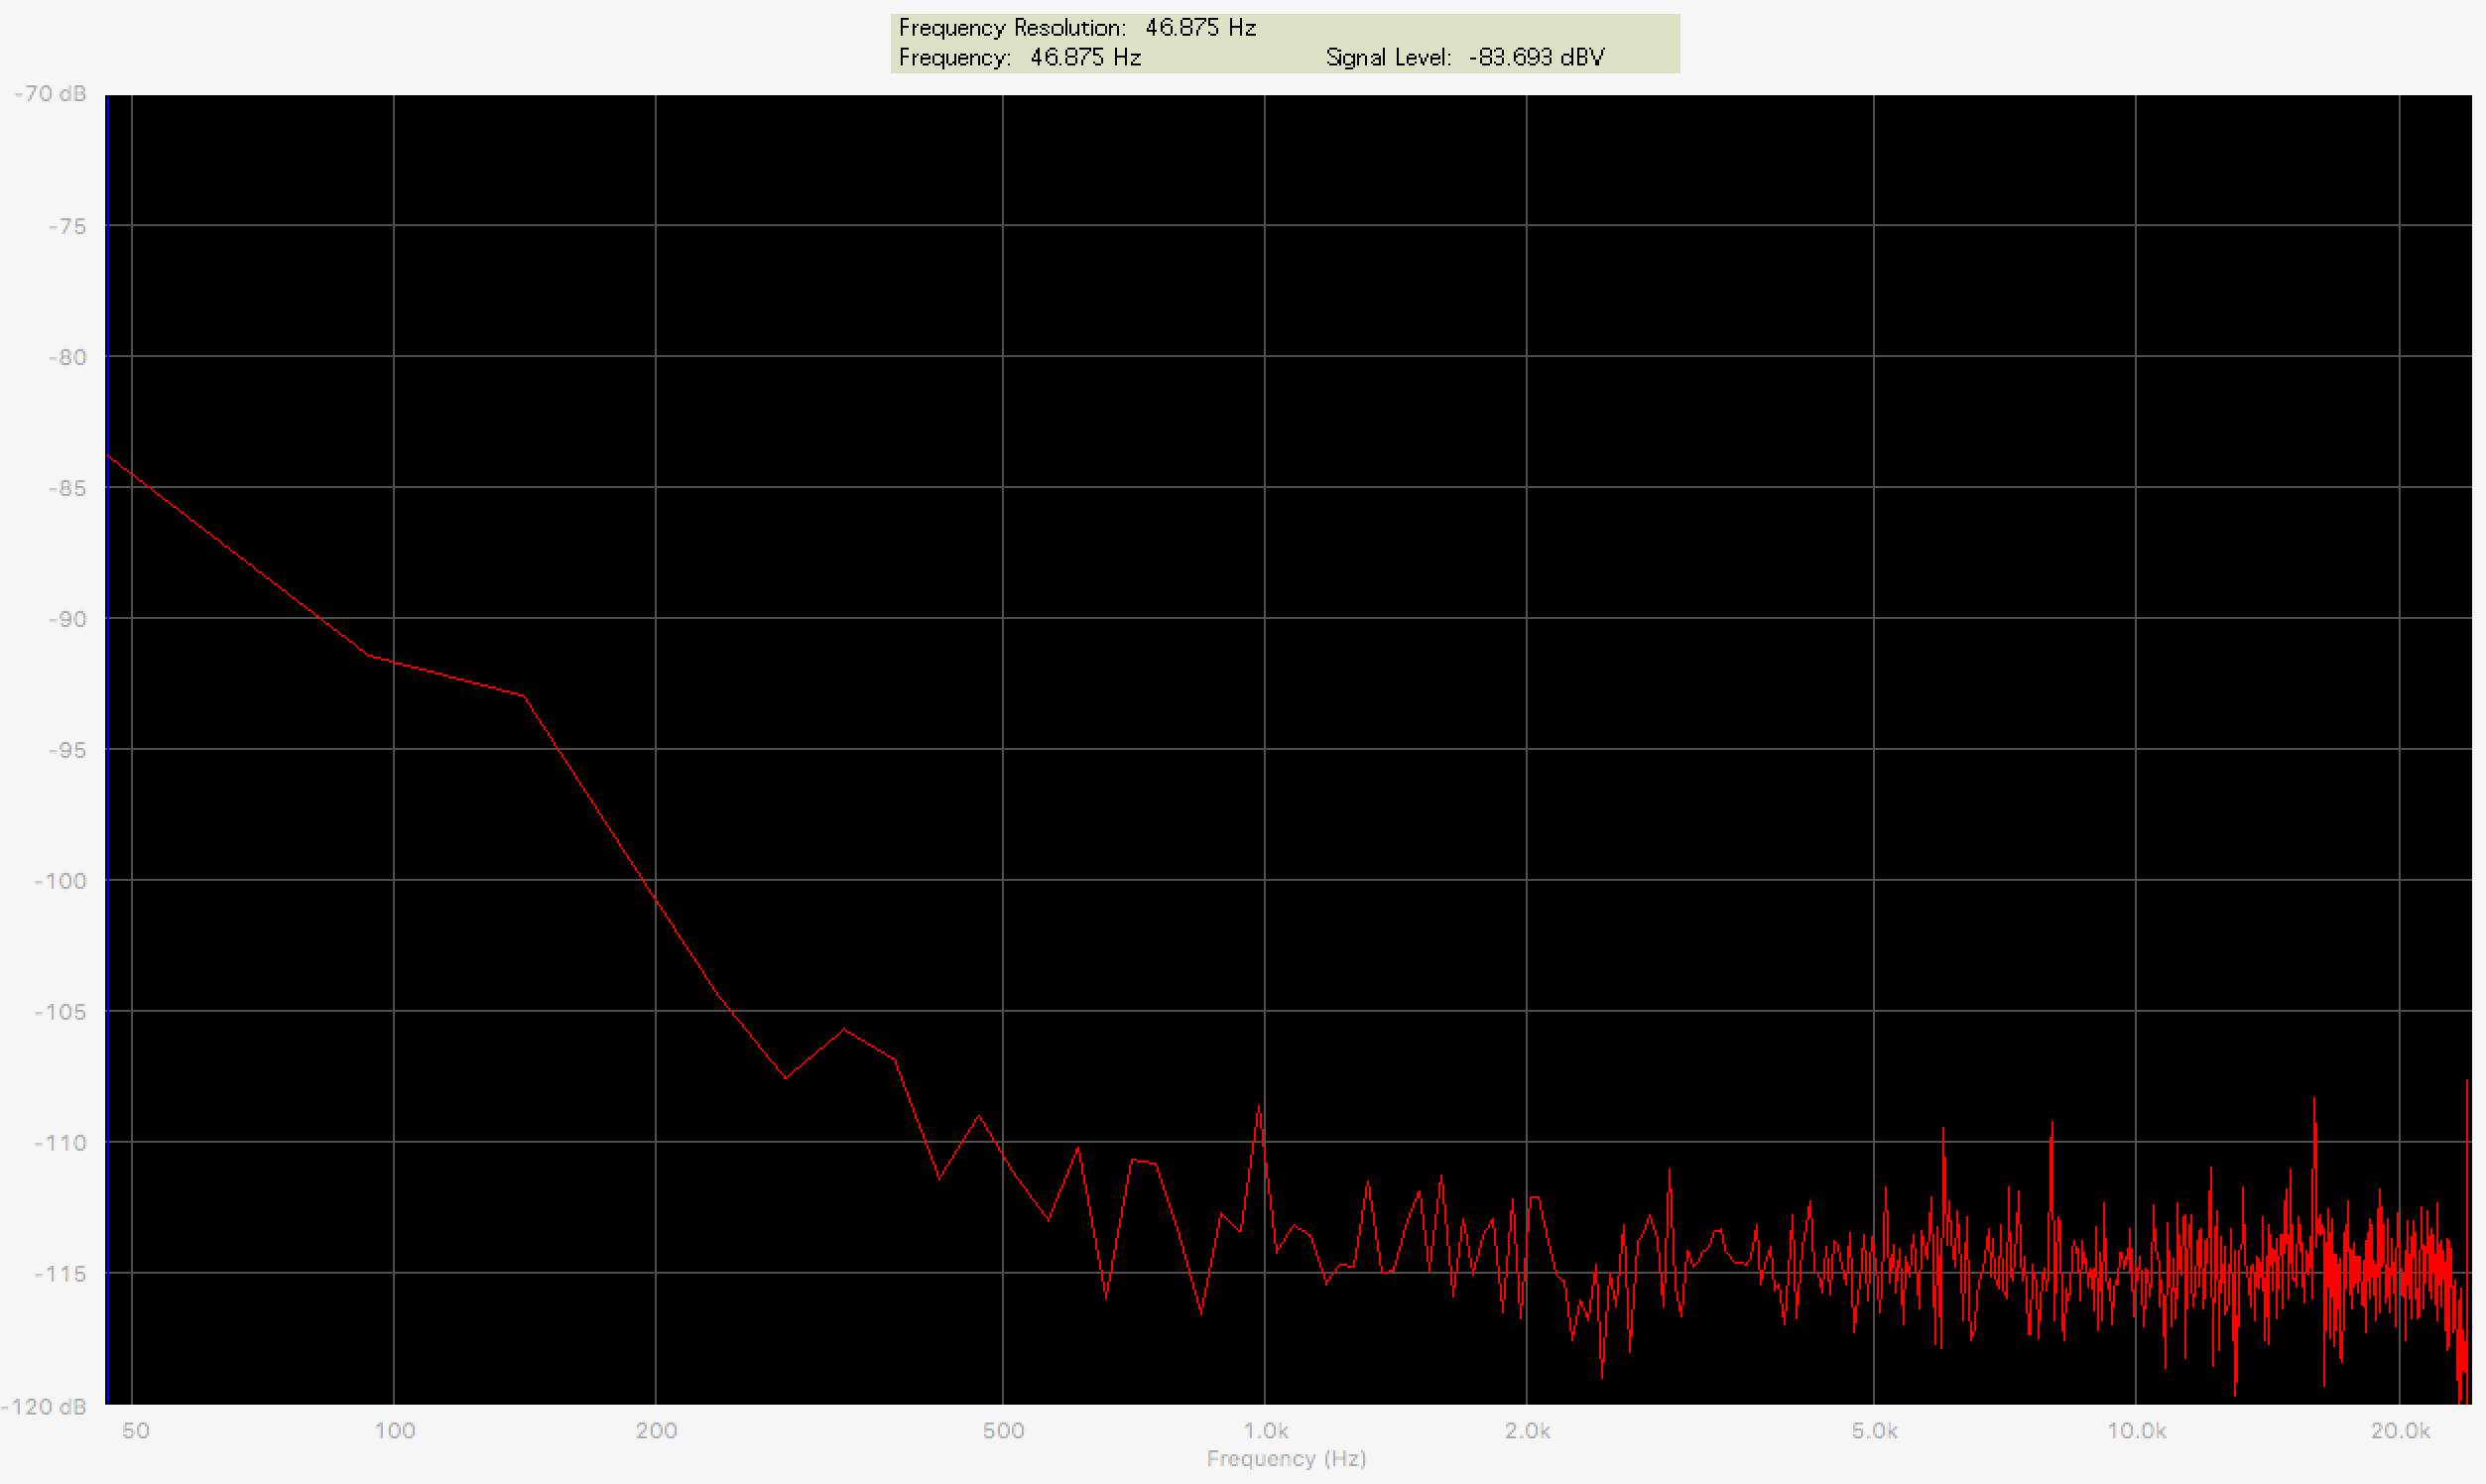Click the blue cursor line at the plot's left edge

click(107, 750)
